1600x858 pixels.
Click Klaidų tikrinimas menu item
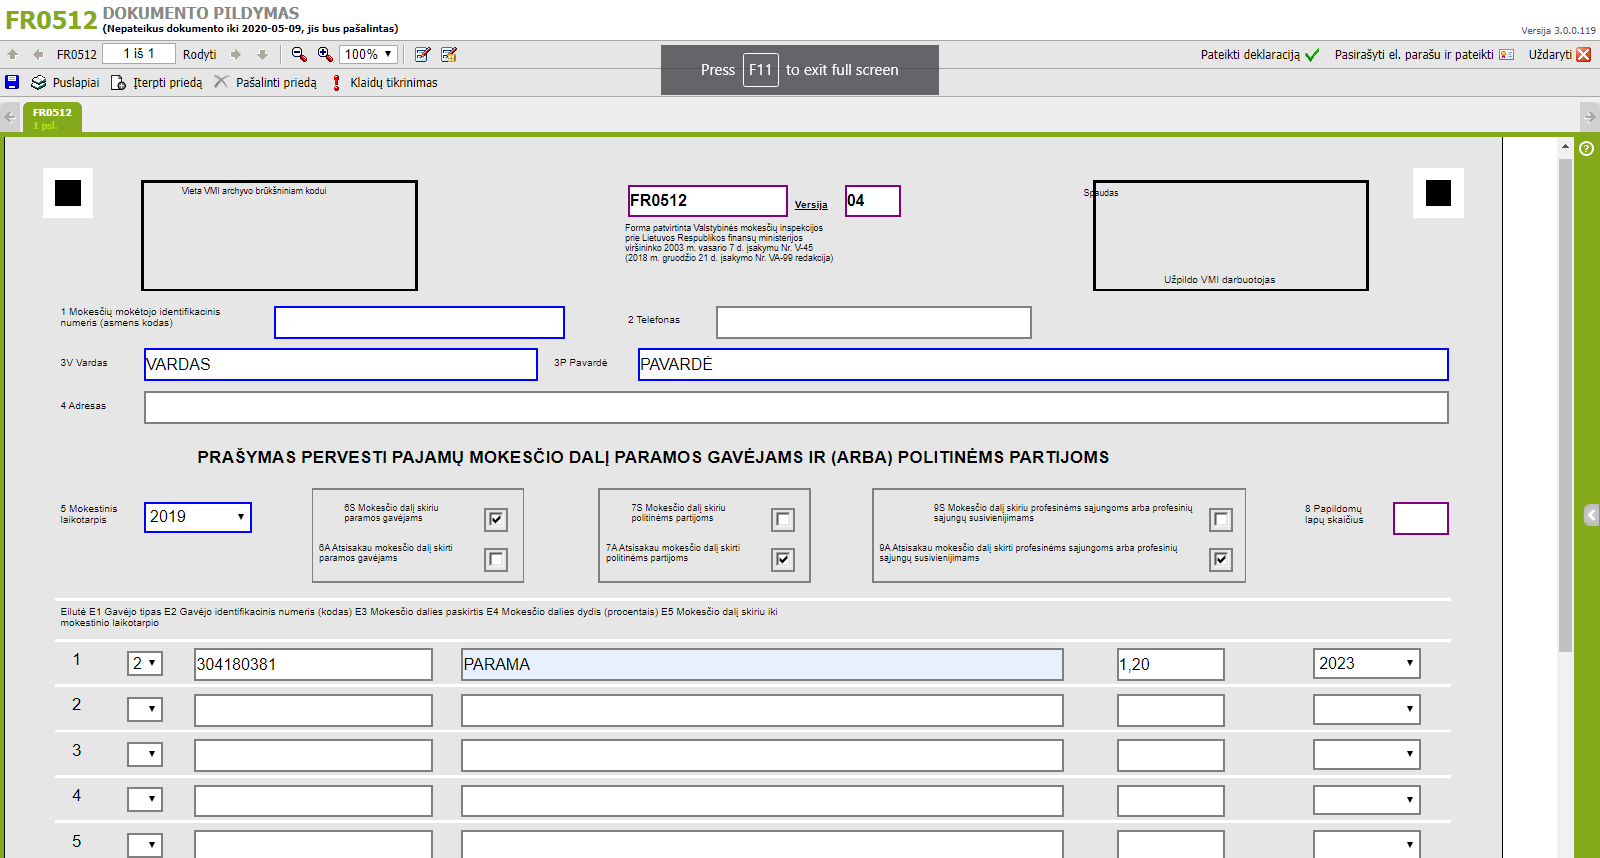394,83
